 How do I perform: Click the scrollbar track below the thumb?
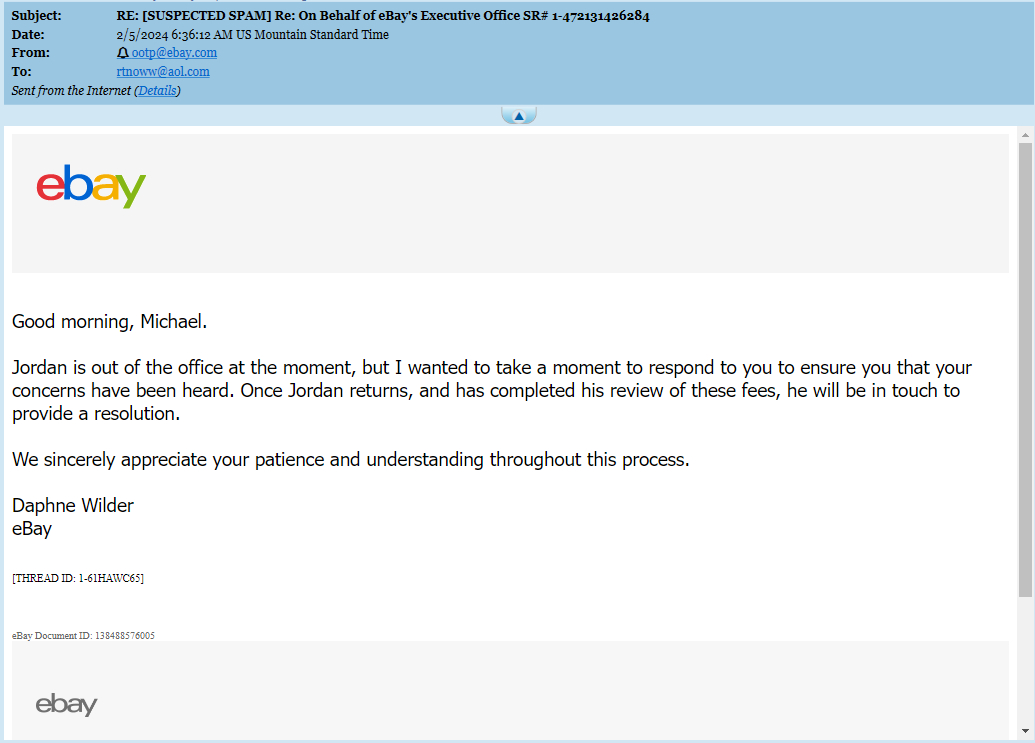(1025, 660)
